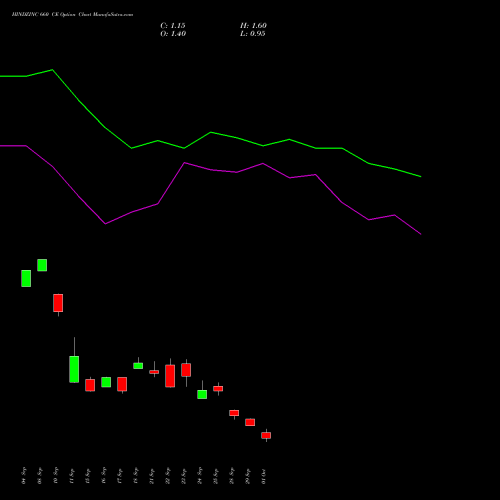Click the HINDZINC 660 CE Option chart title
The image size is (500, 500).
pos(72,15)
